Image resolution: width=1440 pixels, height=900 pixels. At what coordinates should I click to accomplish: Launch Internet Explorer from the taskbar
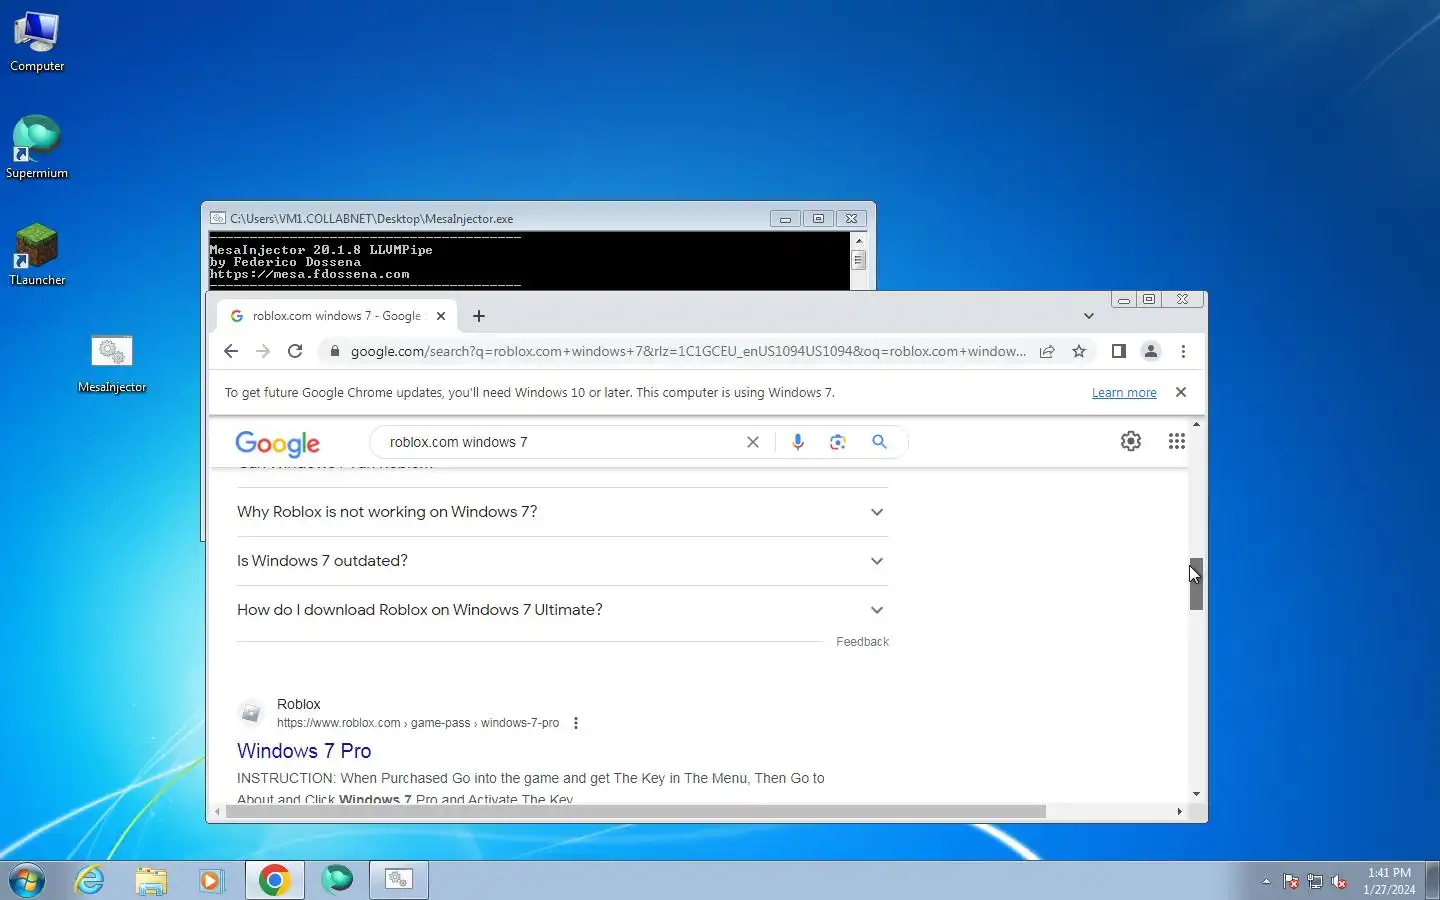click(90, 880)
